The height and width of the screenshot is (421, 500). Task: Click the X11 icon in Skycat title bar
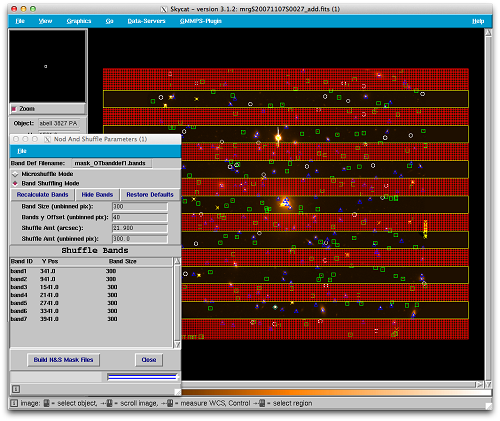[x=164, y=9]
